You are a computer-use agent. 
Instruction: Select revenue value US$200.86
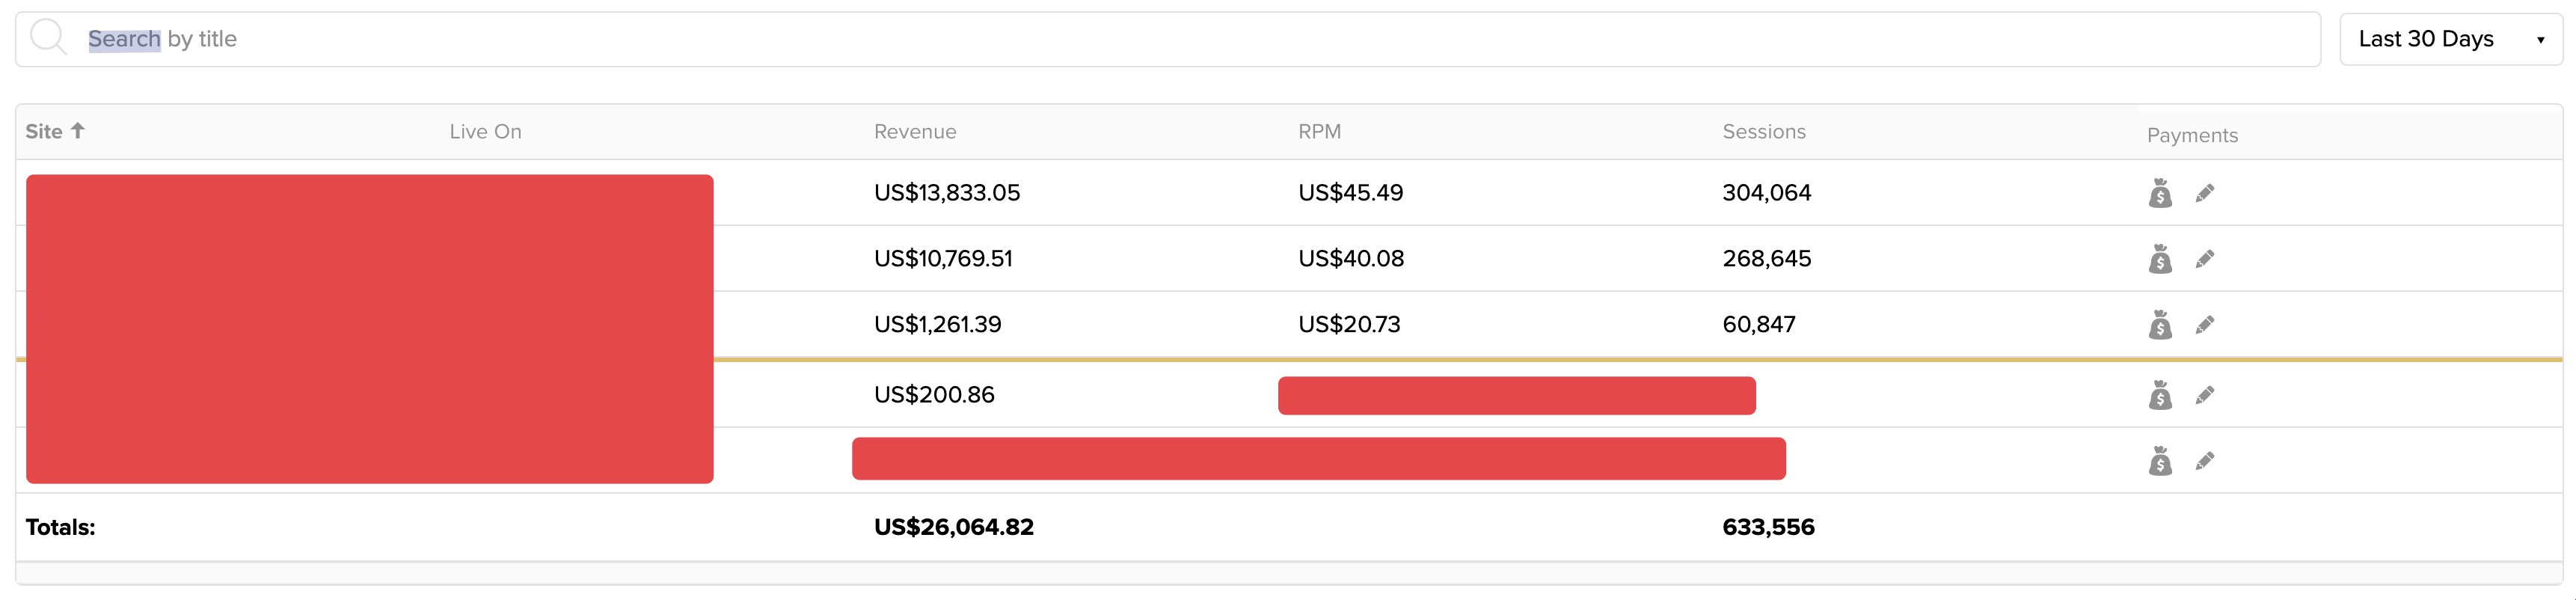(934, 394)
